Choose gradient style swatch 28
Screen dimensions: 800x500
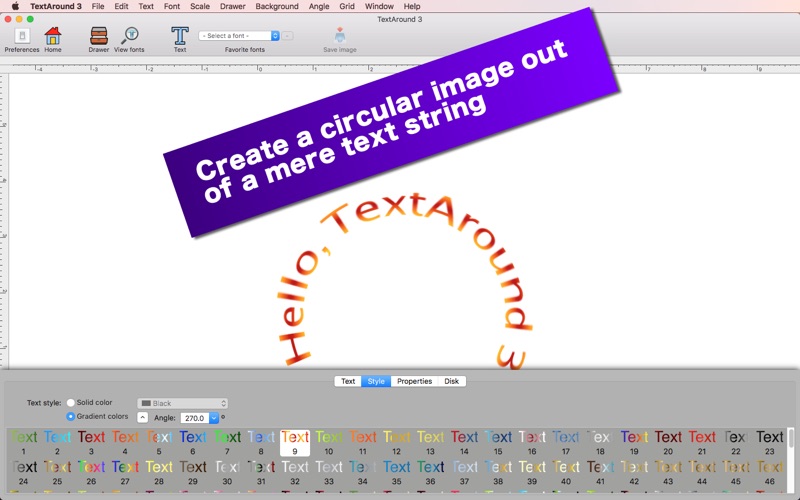[x=159, y=472]
